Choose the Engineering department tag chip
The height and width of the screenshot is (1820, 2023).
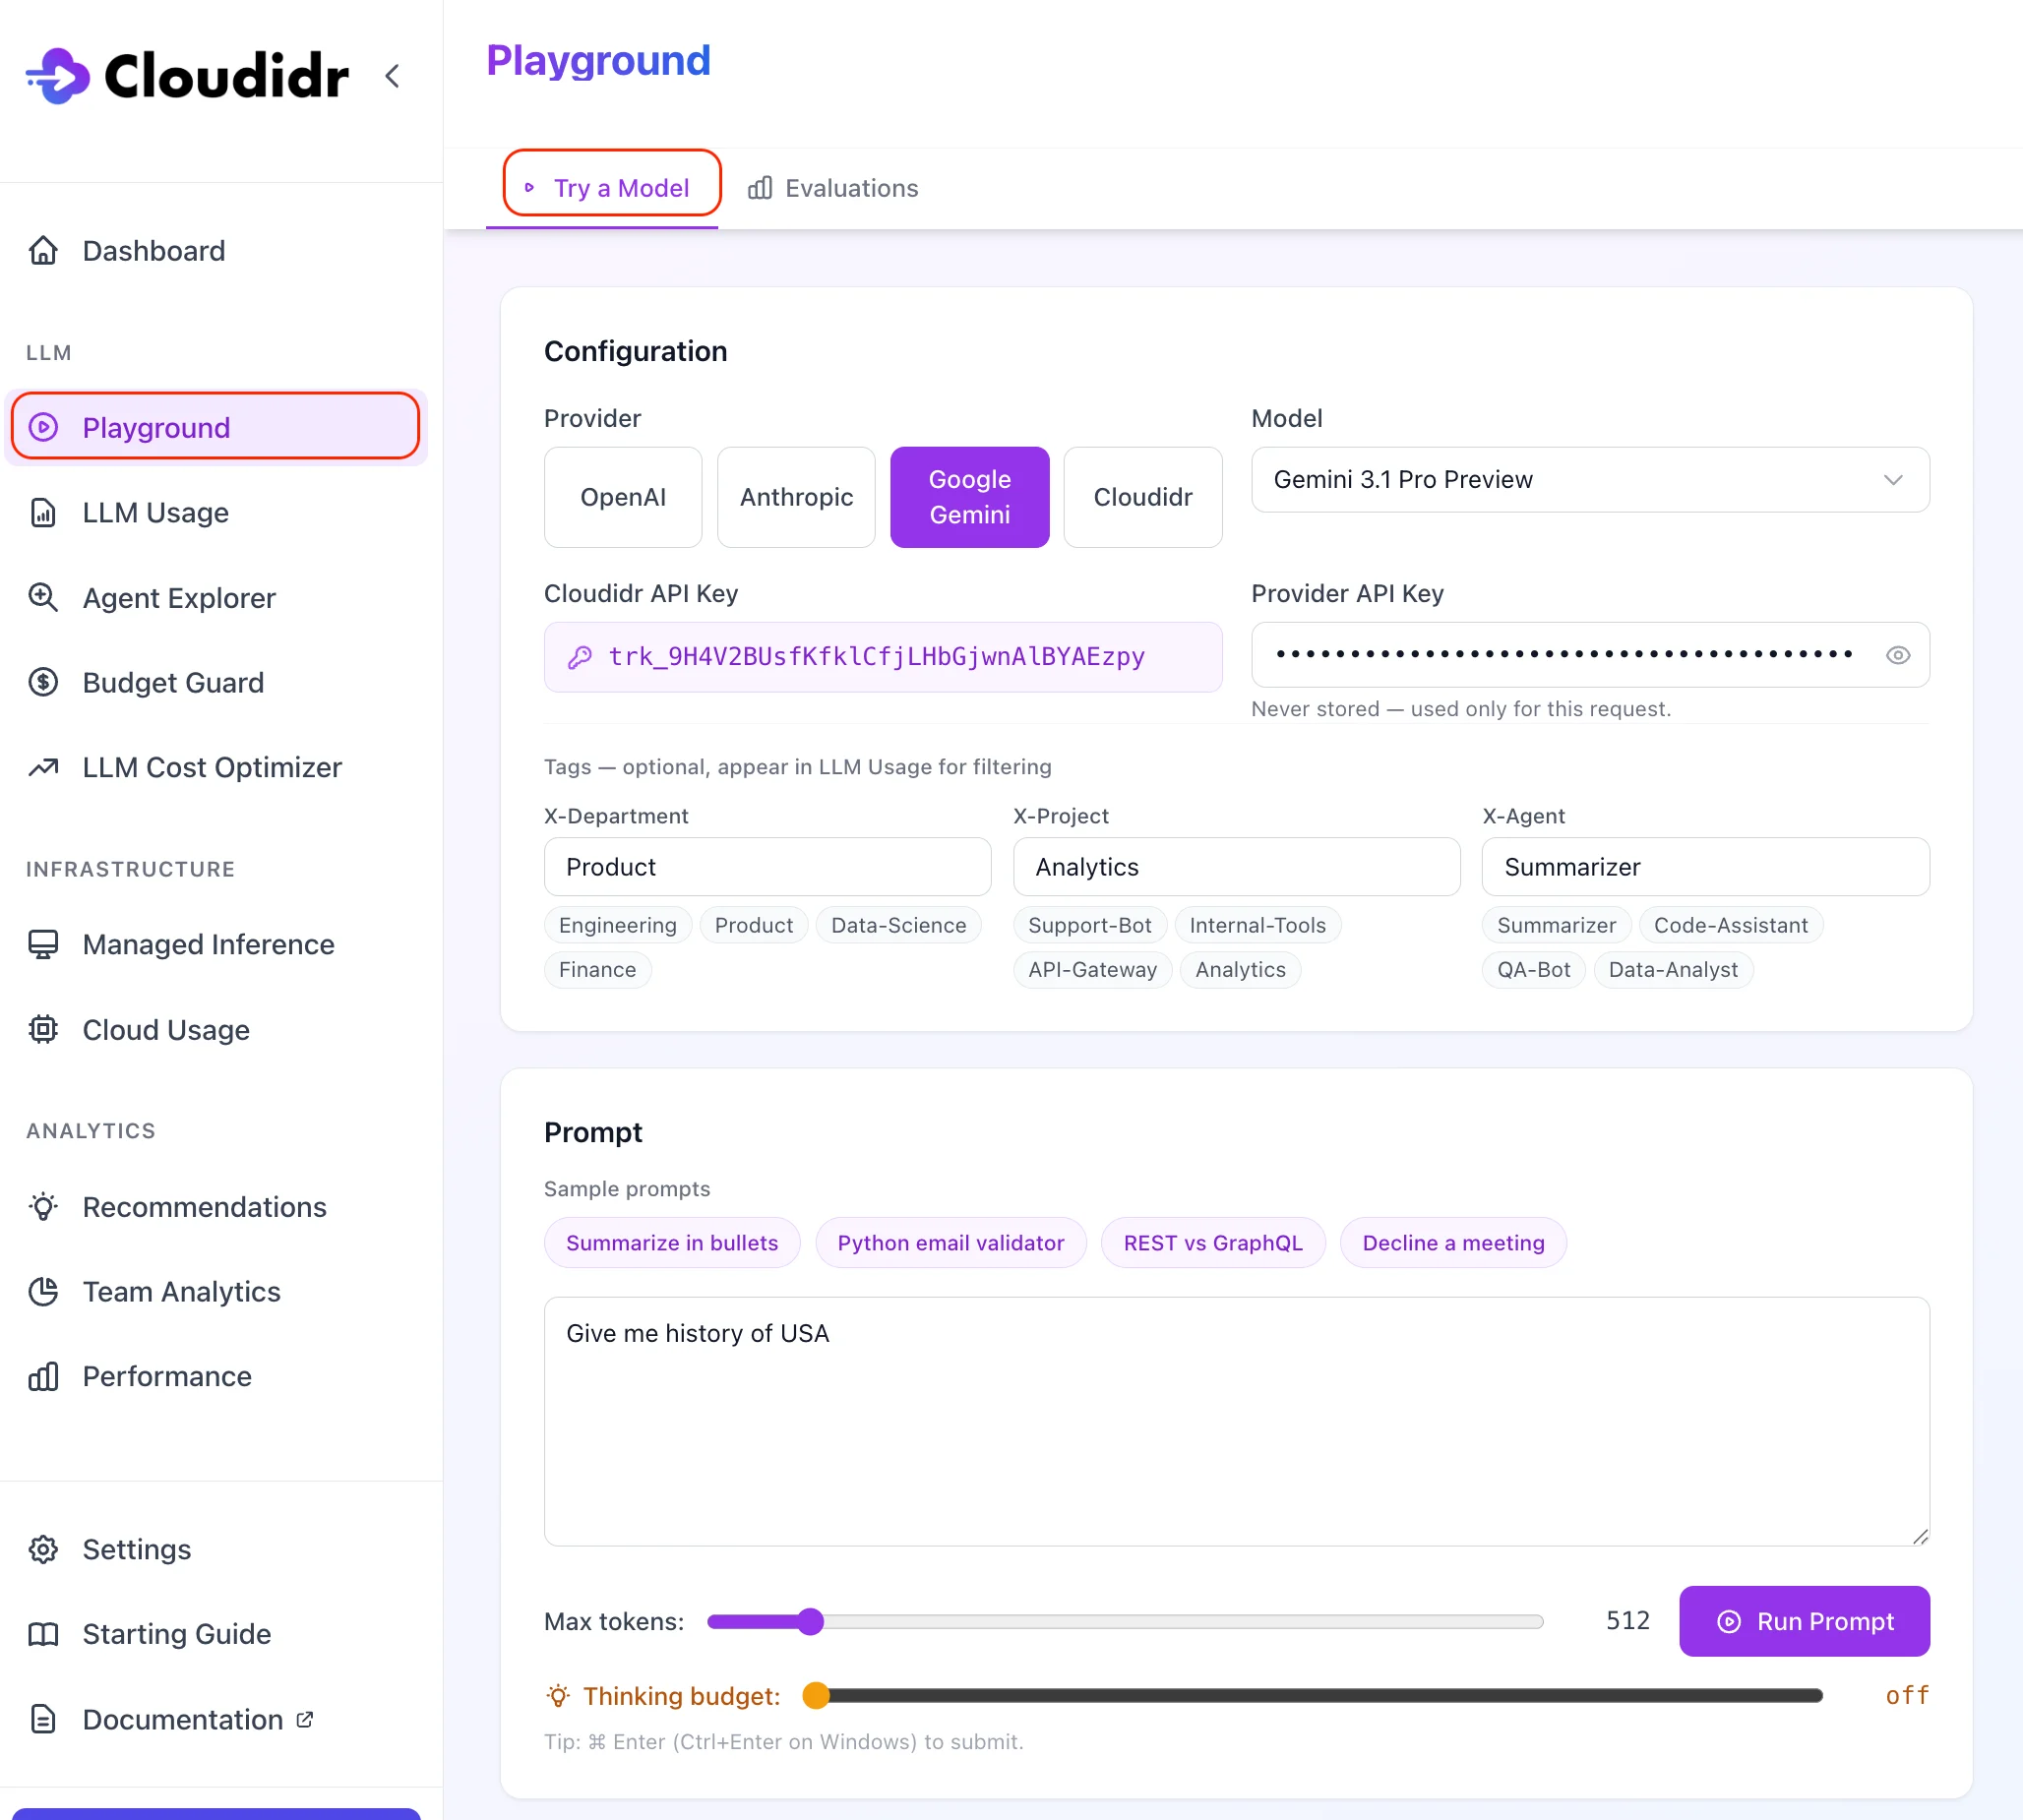[x=618, y=925]
